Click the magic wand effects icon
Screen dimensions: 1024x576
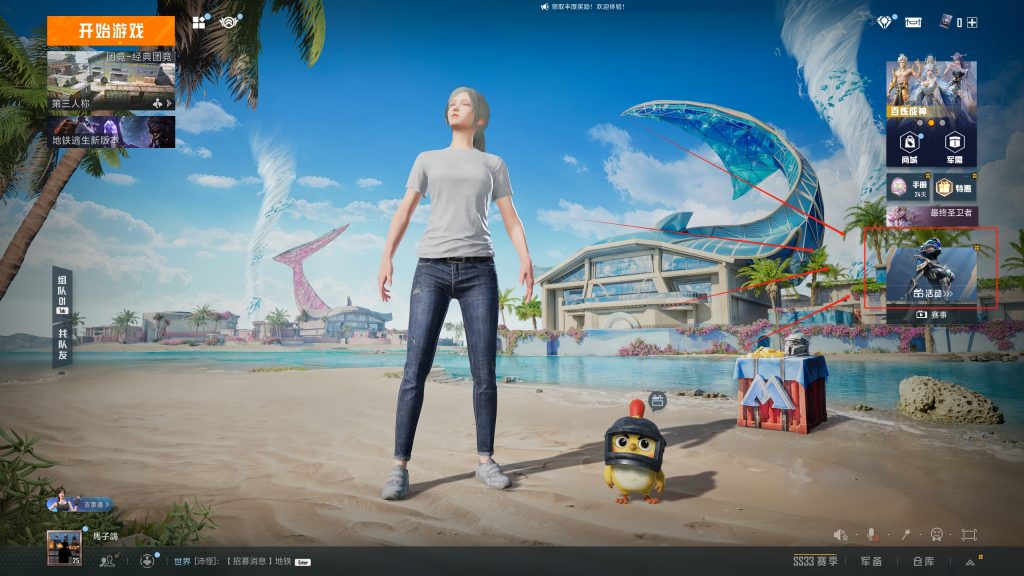(x=906, y=535)
